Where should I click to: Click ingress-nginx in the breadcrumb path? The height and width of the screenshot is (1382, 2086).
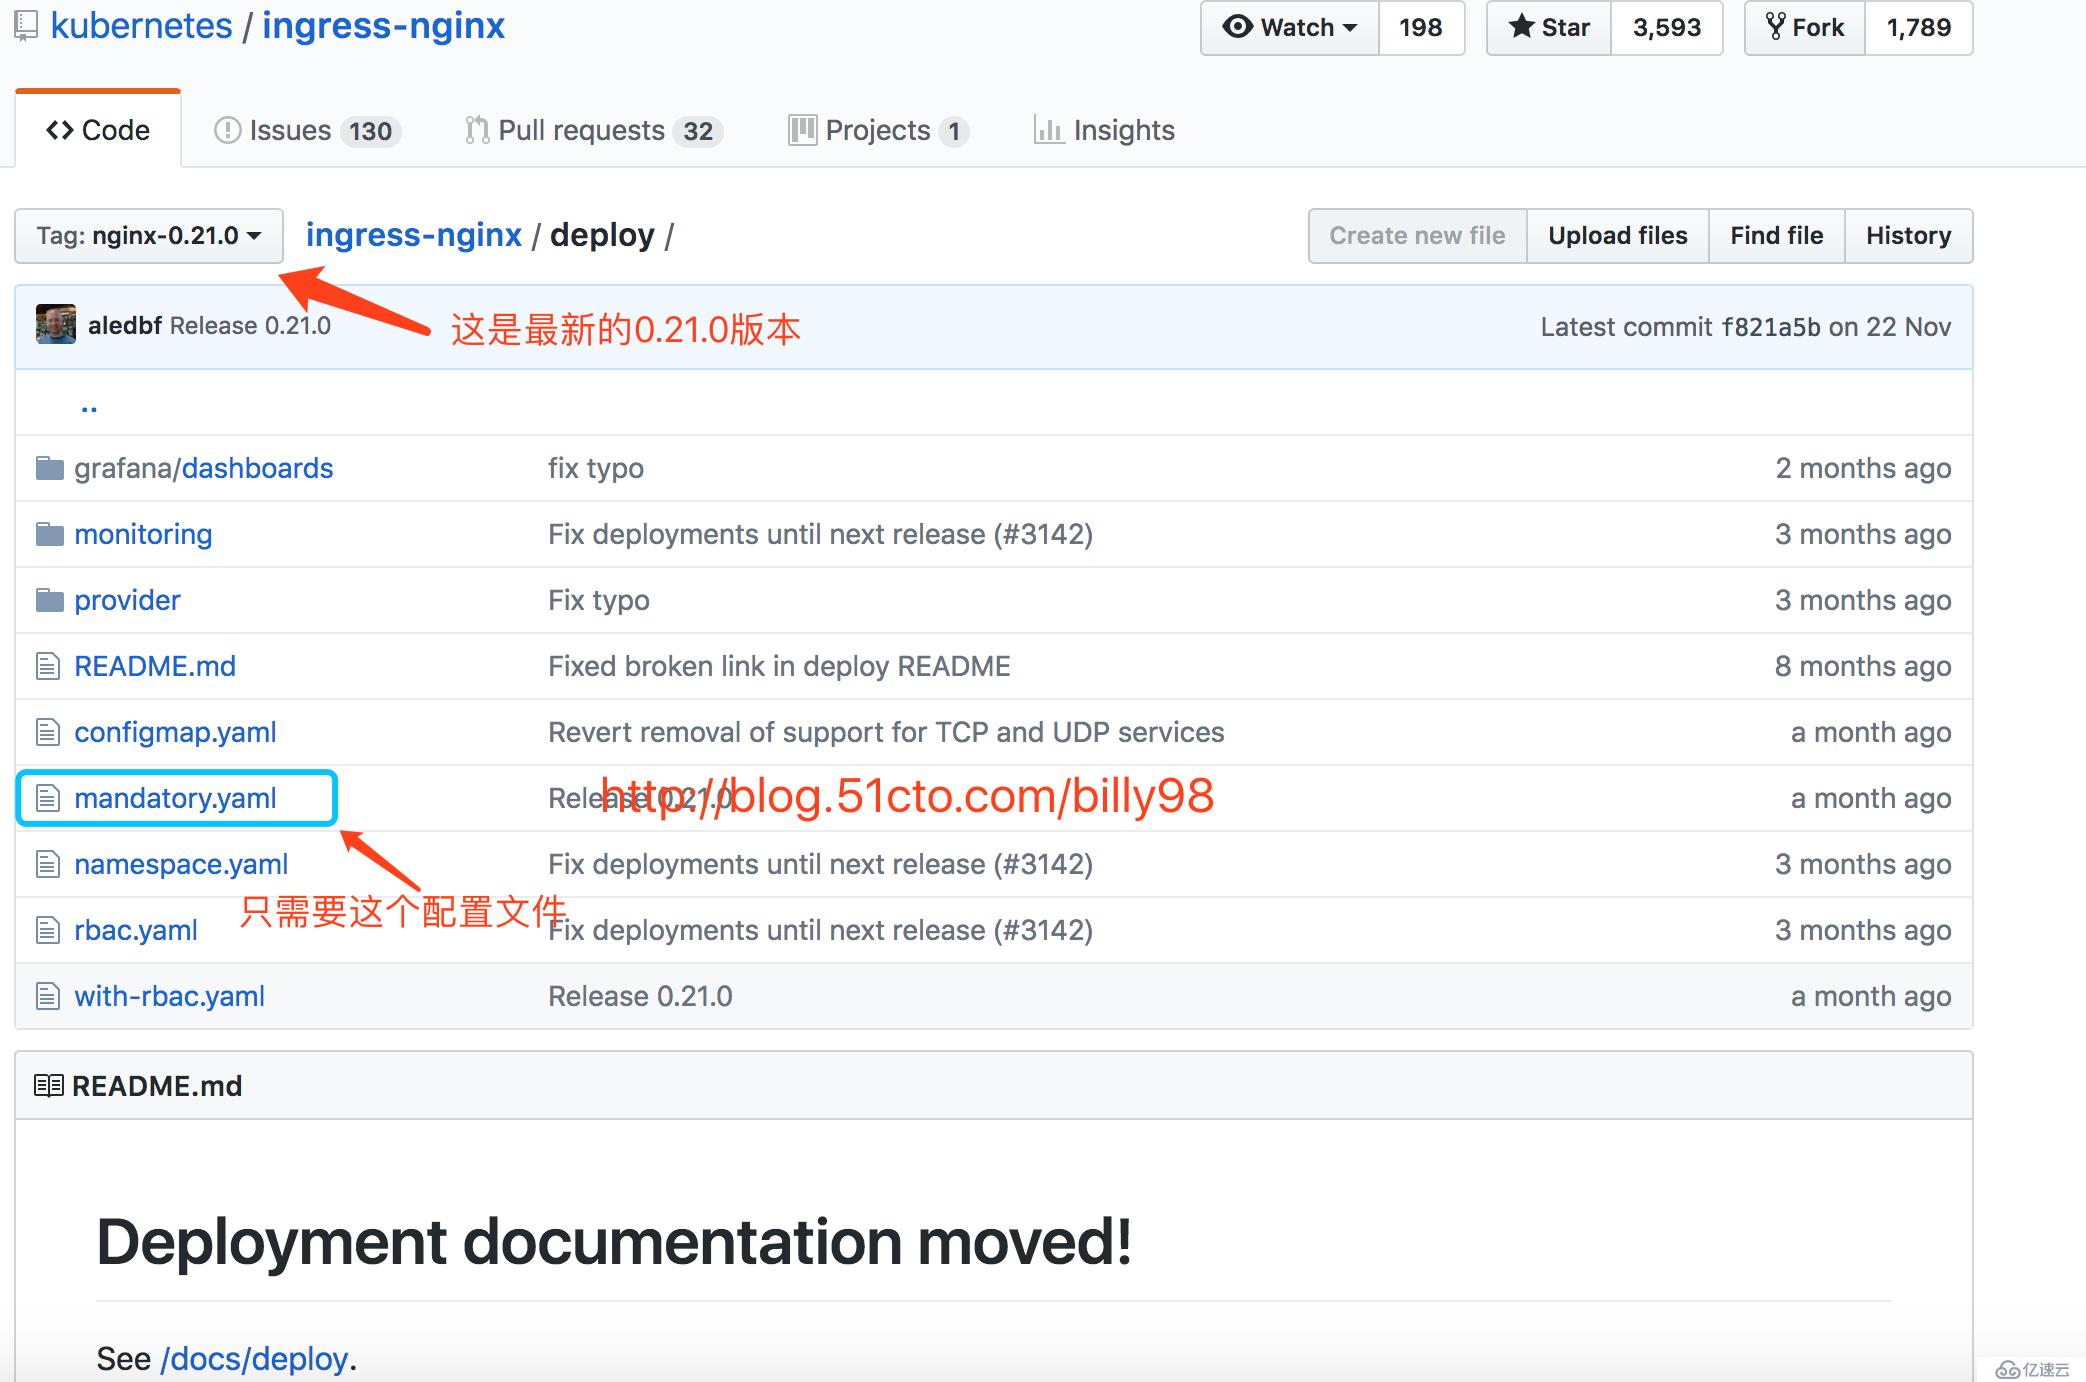[414, 235]
